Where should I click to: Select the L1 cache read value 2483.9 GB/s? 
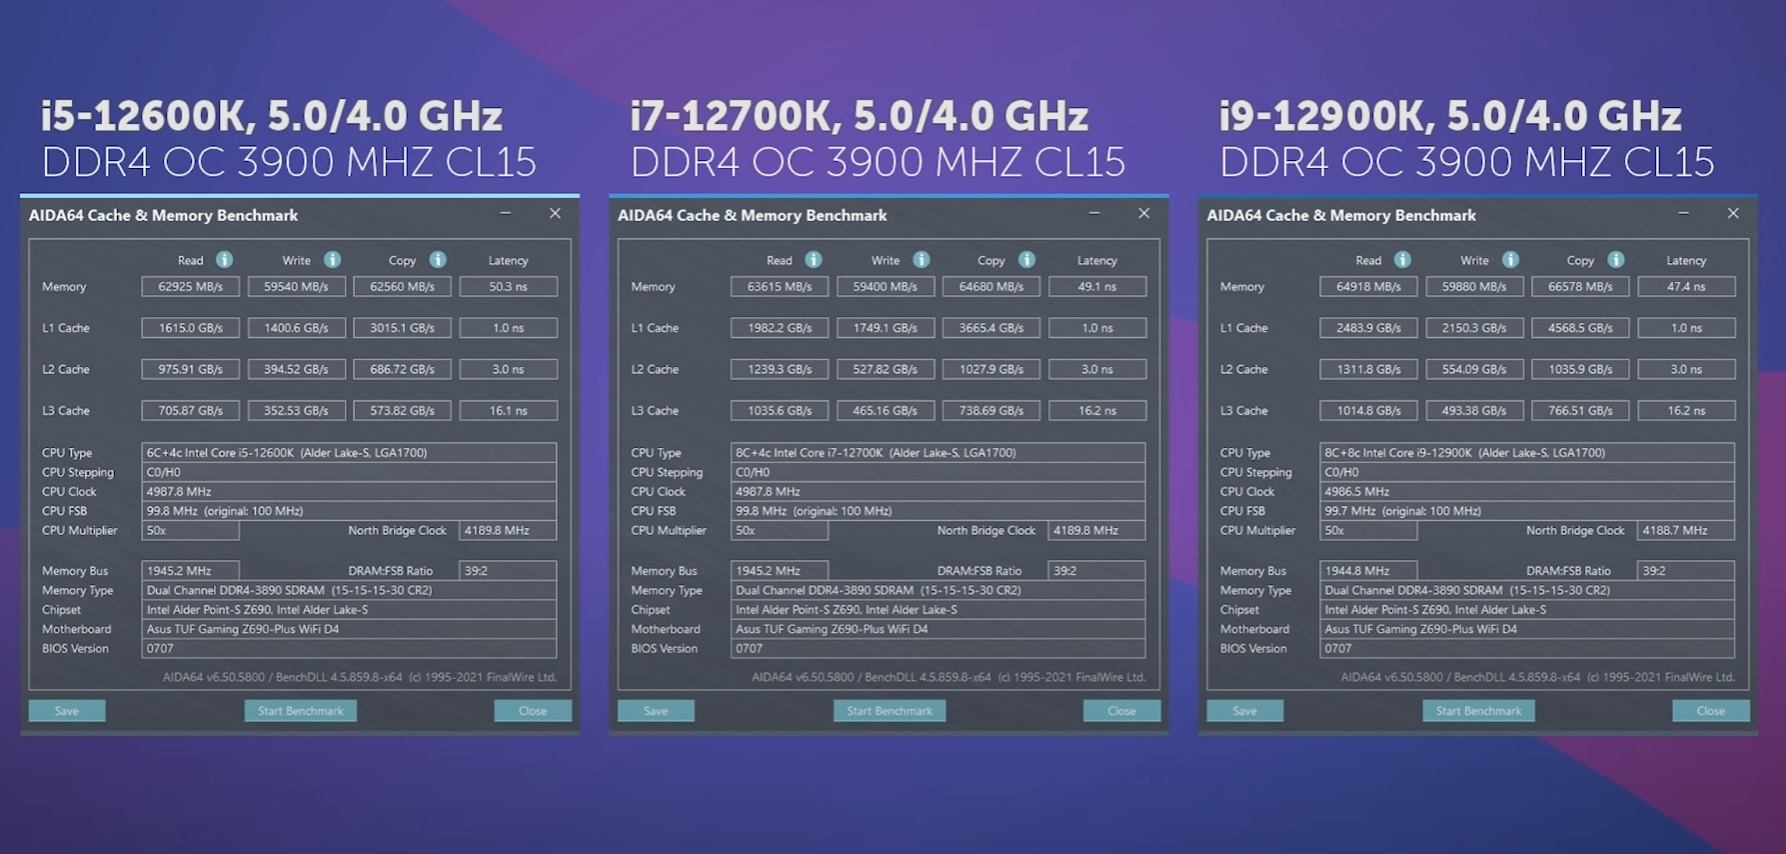pyautogui.click(x=1368, y=328)
